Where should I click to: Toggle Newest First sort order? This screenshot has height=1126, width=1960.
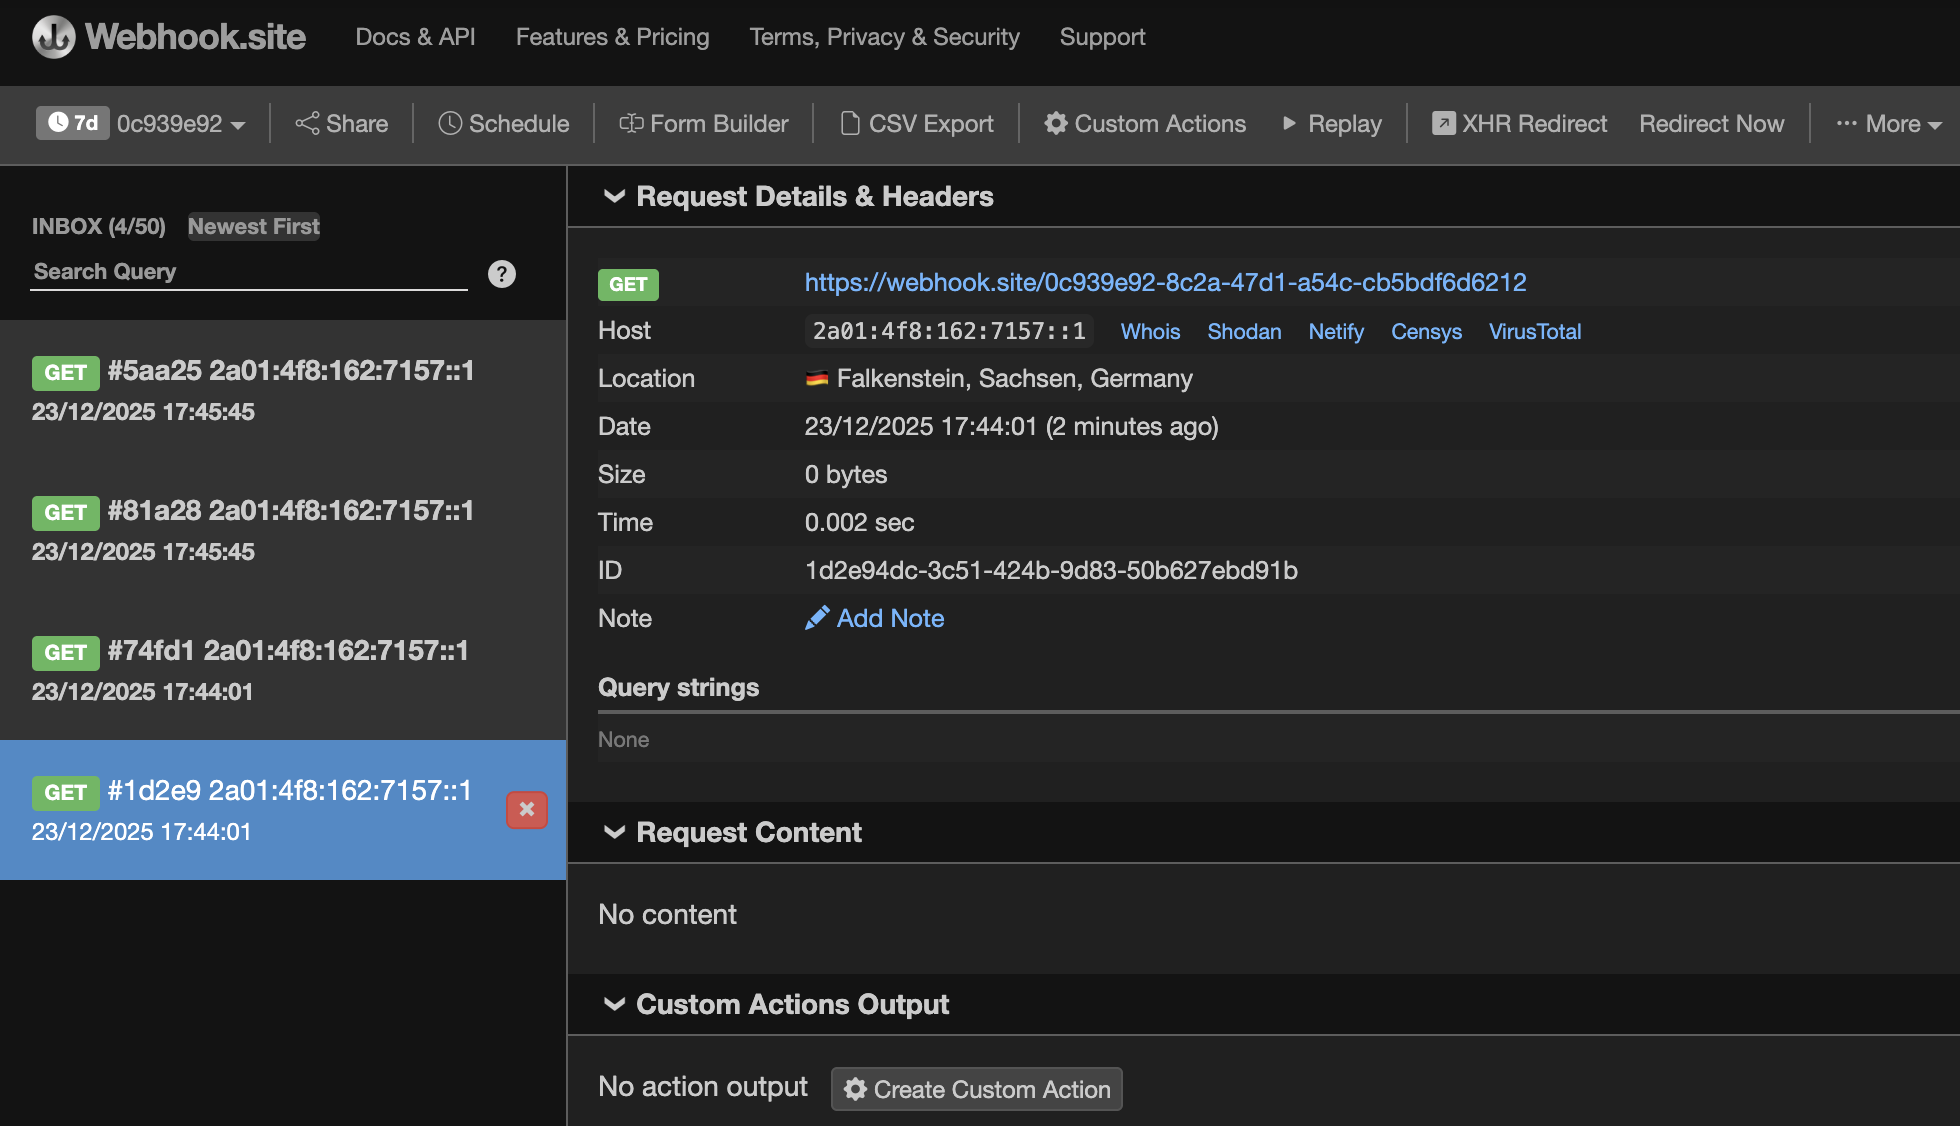coord(254,227)
